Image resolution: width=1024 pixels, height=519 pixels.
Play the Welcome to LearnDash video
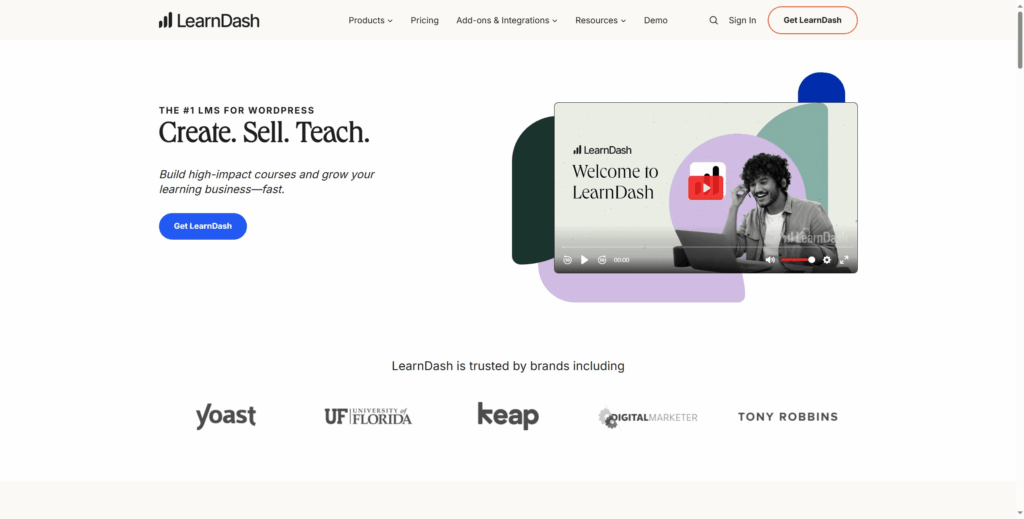point(585,260)
